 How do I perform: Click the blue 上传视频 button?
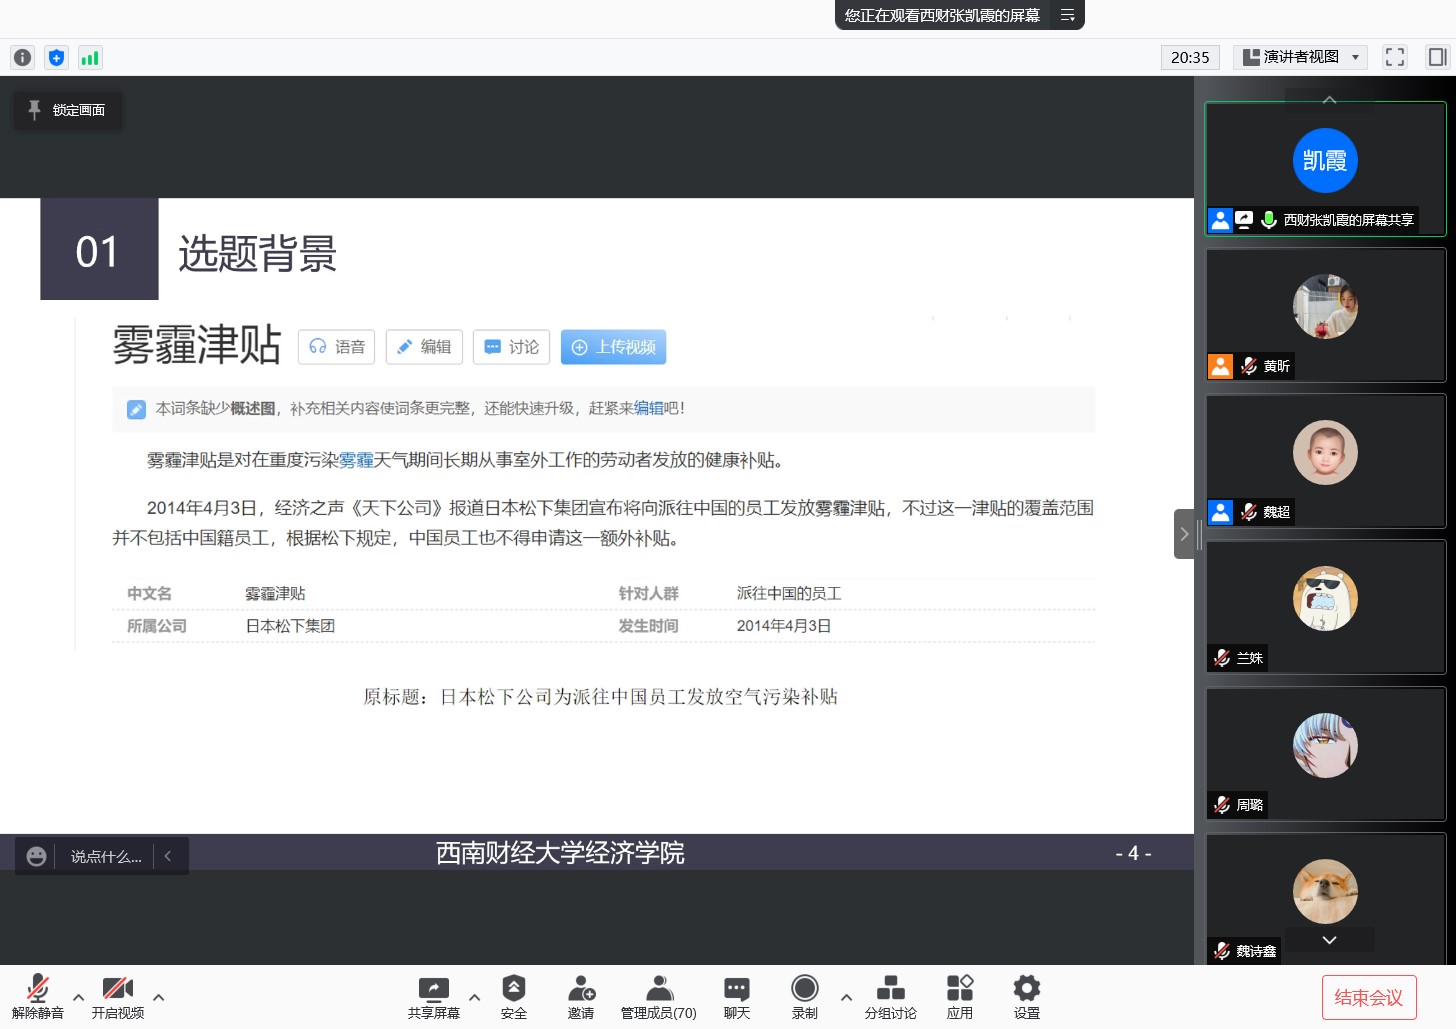coord(613,347)
